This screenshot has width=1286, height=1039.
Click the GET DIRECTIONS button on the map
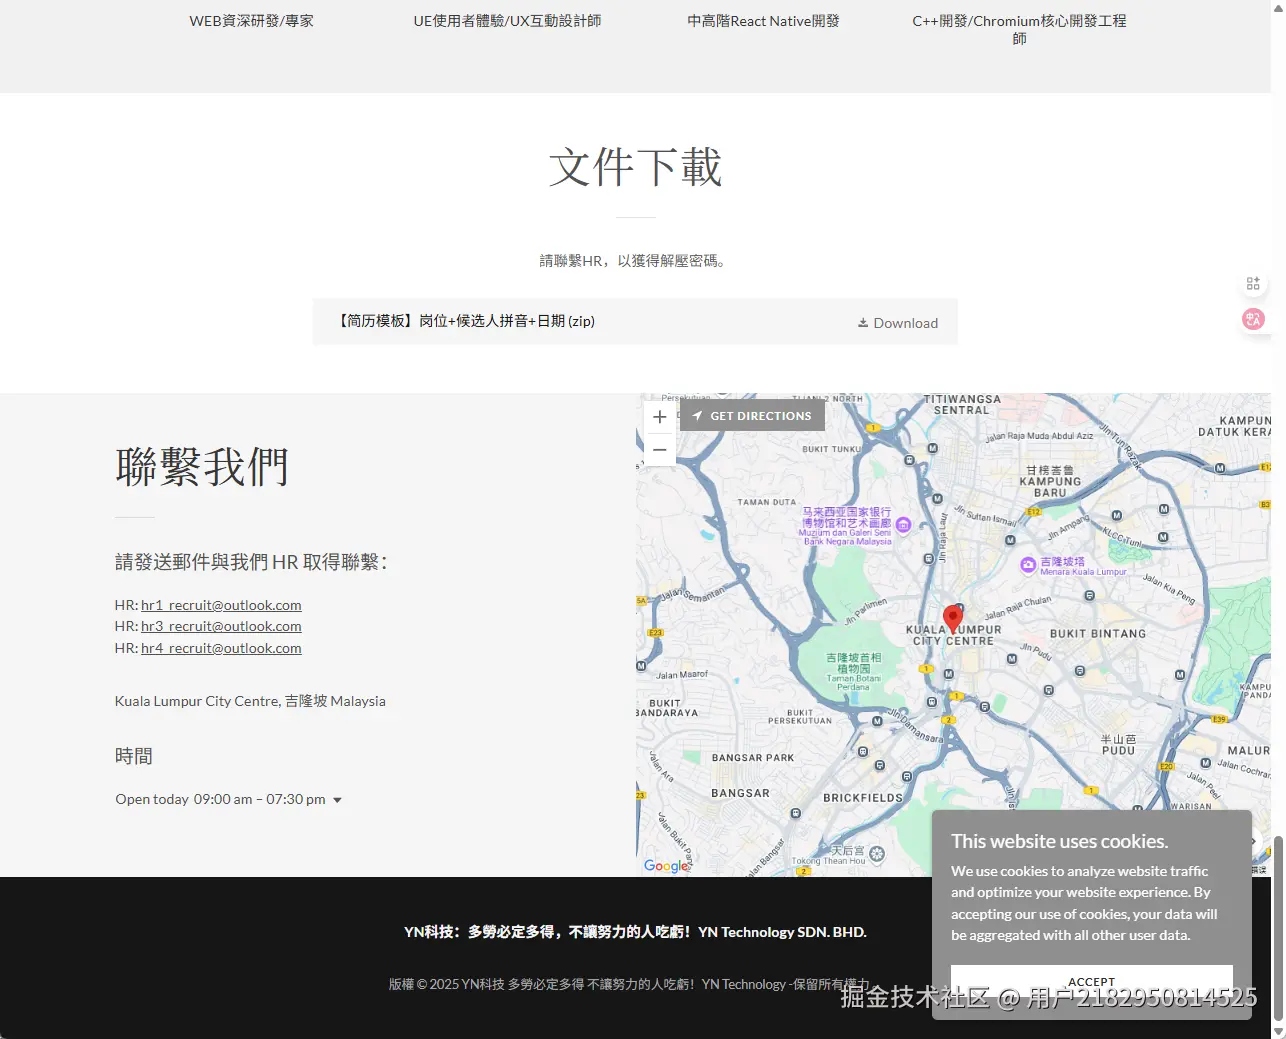(752, 415)
